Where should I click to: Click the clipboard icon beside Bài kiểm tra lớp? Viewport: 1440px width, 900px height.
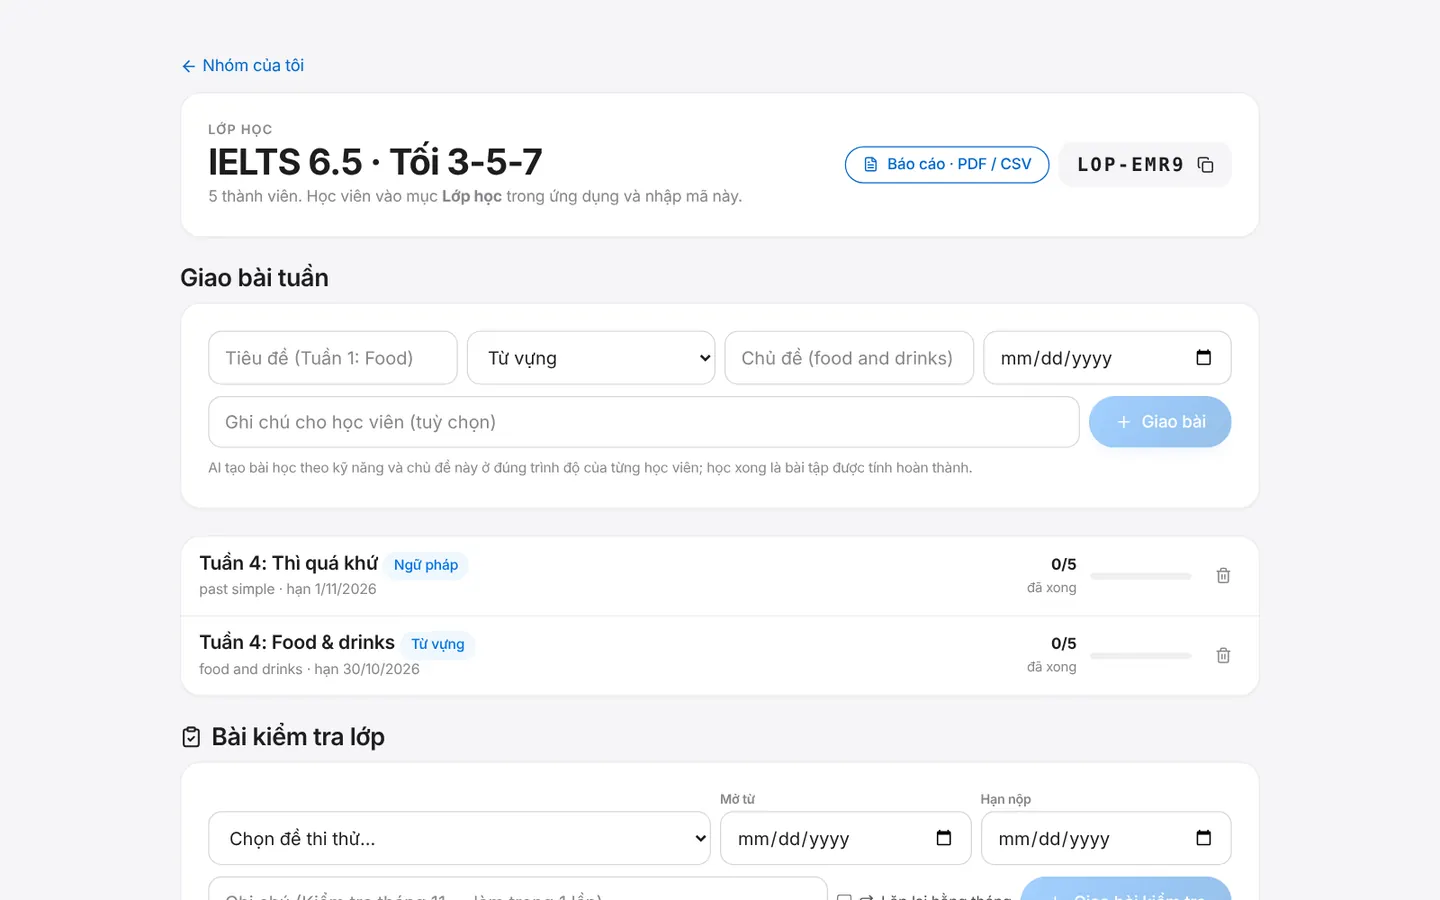click(191, 737)
